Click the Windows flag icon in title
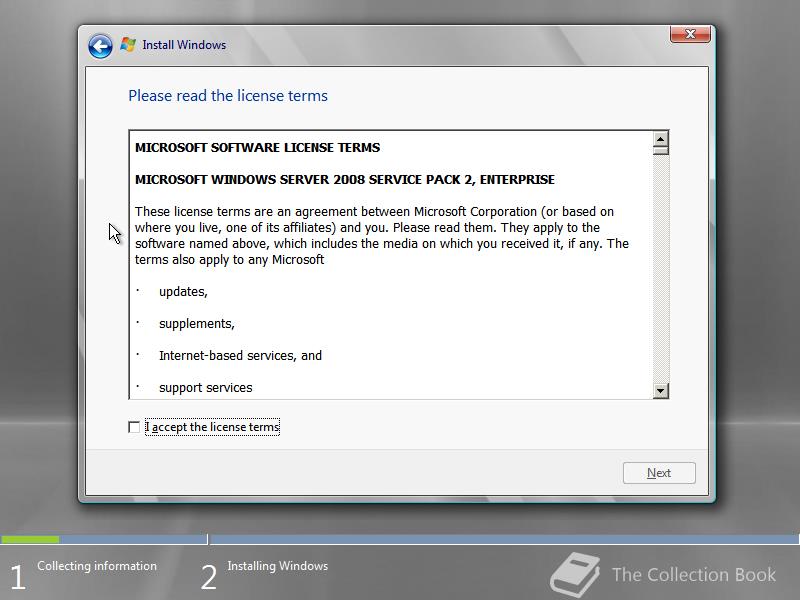The height and width of the screenshot is (600, 800). (128, 45)
